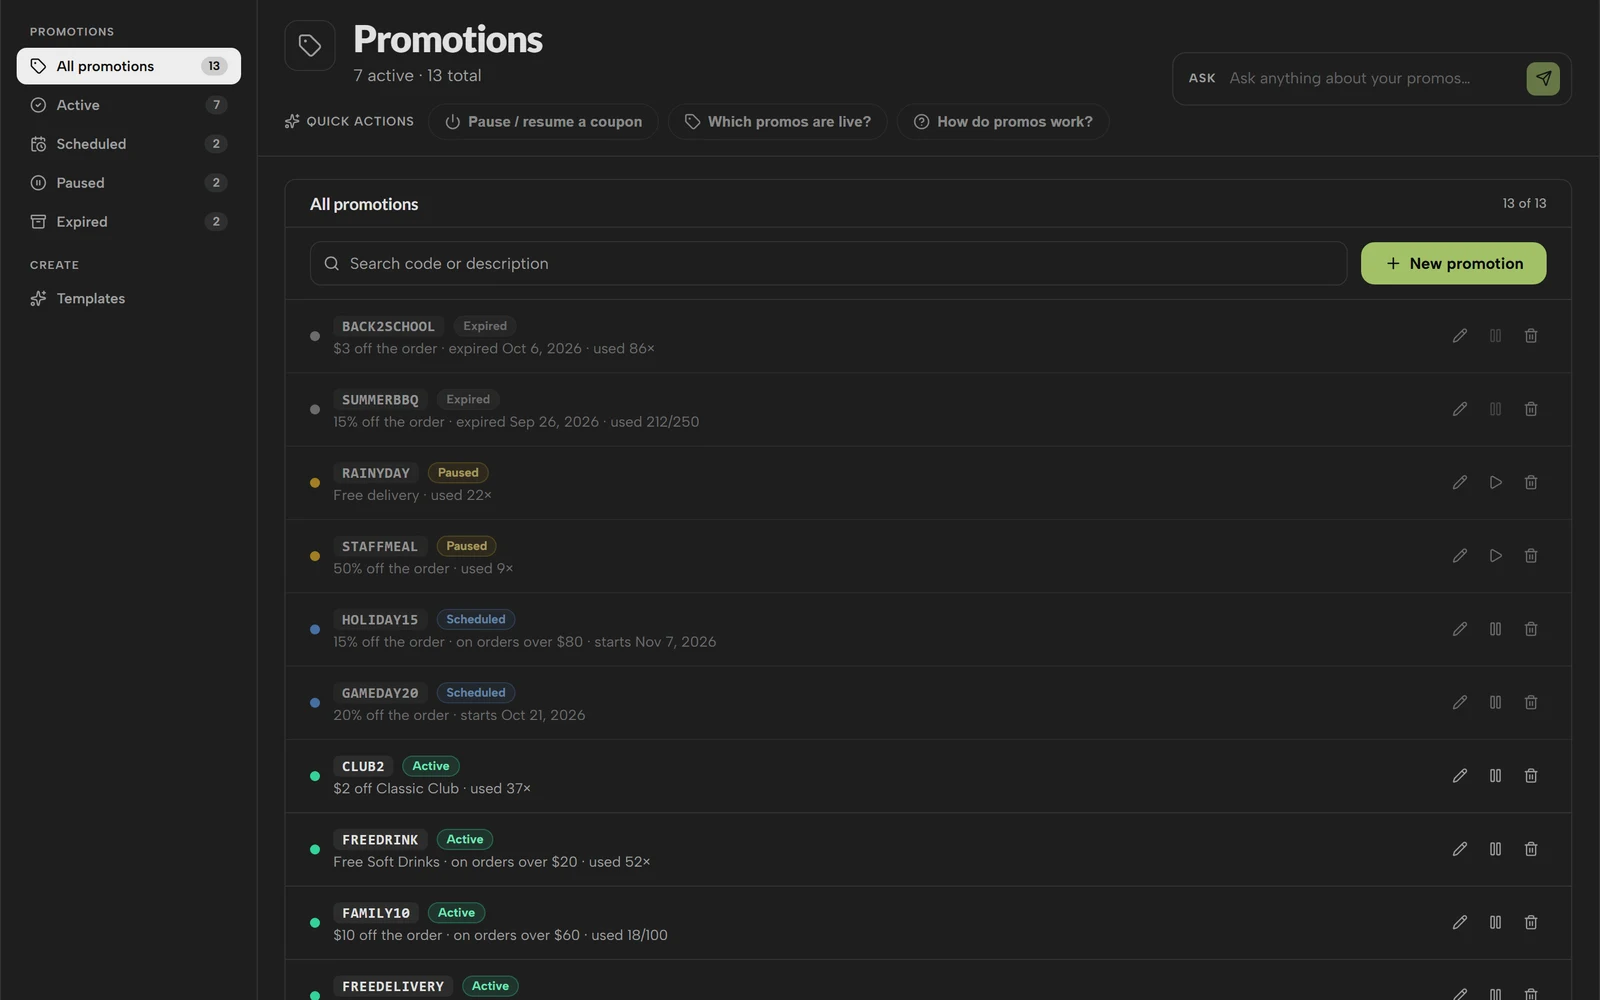The height and width of the screenshot is (1000, 1600).
Task: Edit the CLUB2 promotion
Action: (x=1460, y=776)
